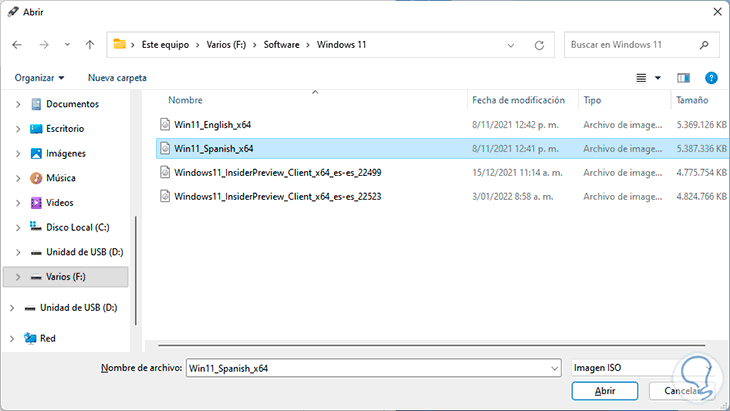Sort by Fecha de modificación column
730x411 pixels.
pyautogui.click(x=518, y=100)
